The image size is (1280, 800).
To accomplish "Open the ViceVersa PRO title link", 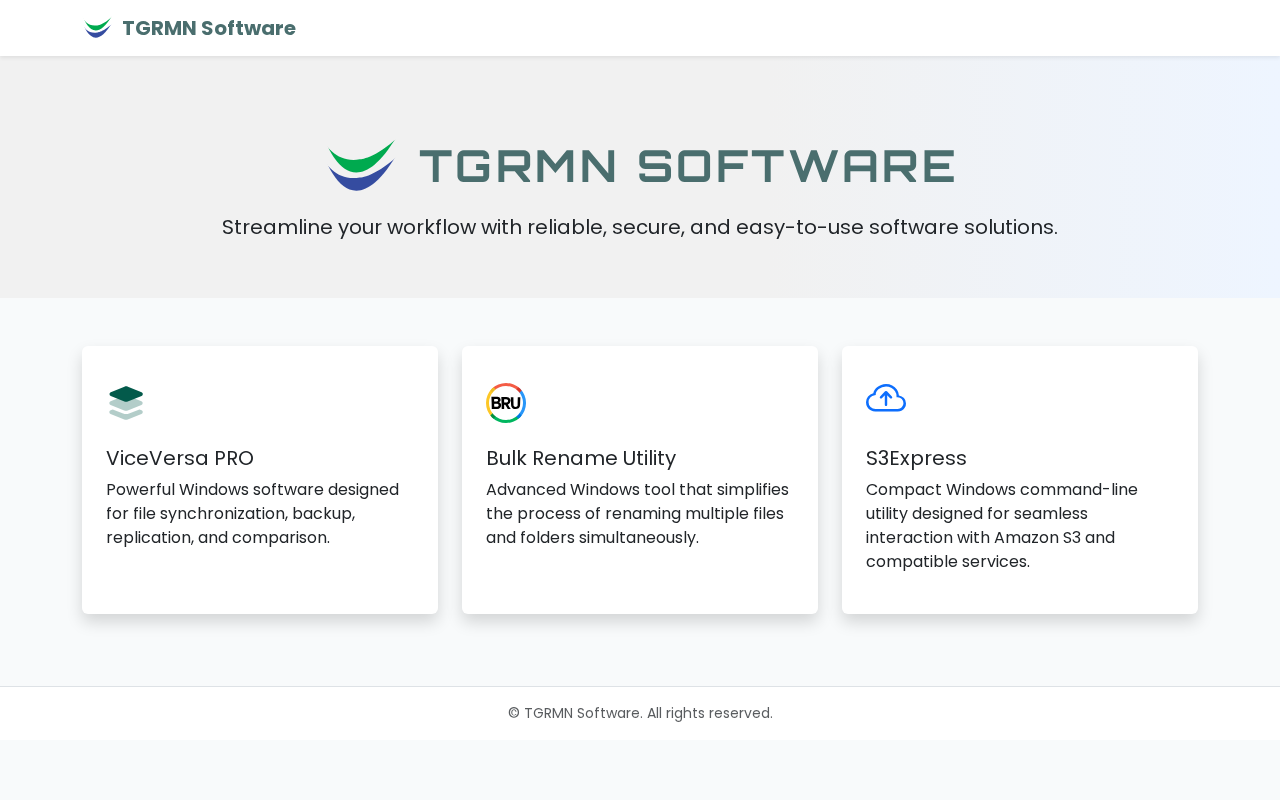I will 180,458.
